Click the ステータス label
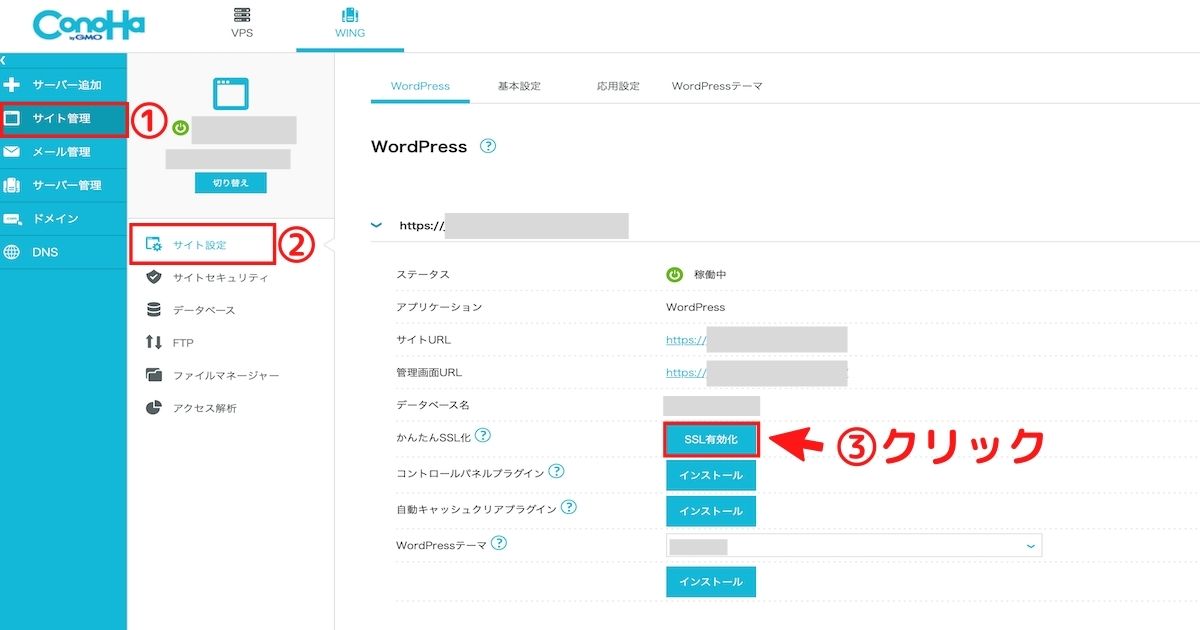This screenshot has height=630, width=1200. [x=423, y=275]
